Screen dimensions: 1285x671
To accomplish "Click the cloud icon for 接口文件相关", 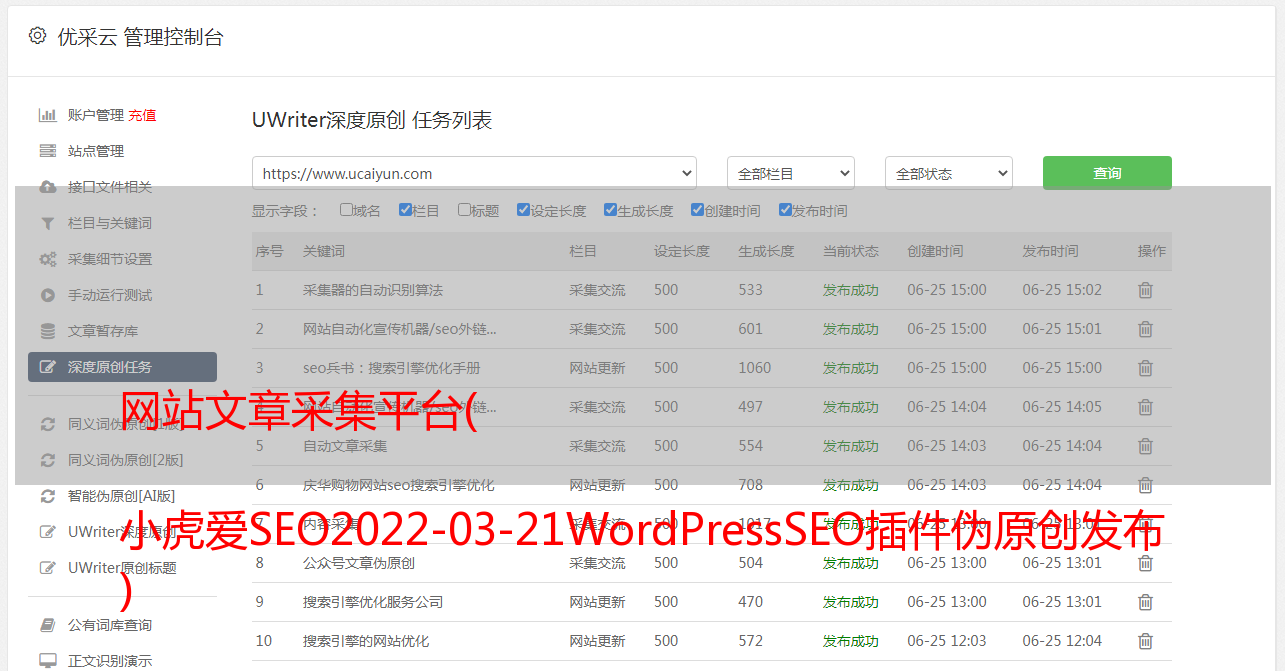I will [x=47, y=187].
